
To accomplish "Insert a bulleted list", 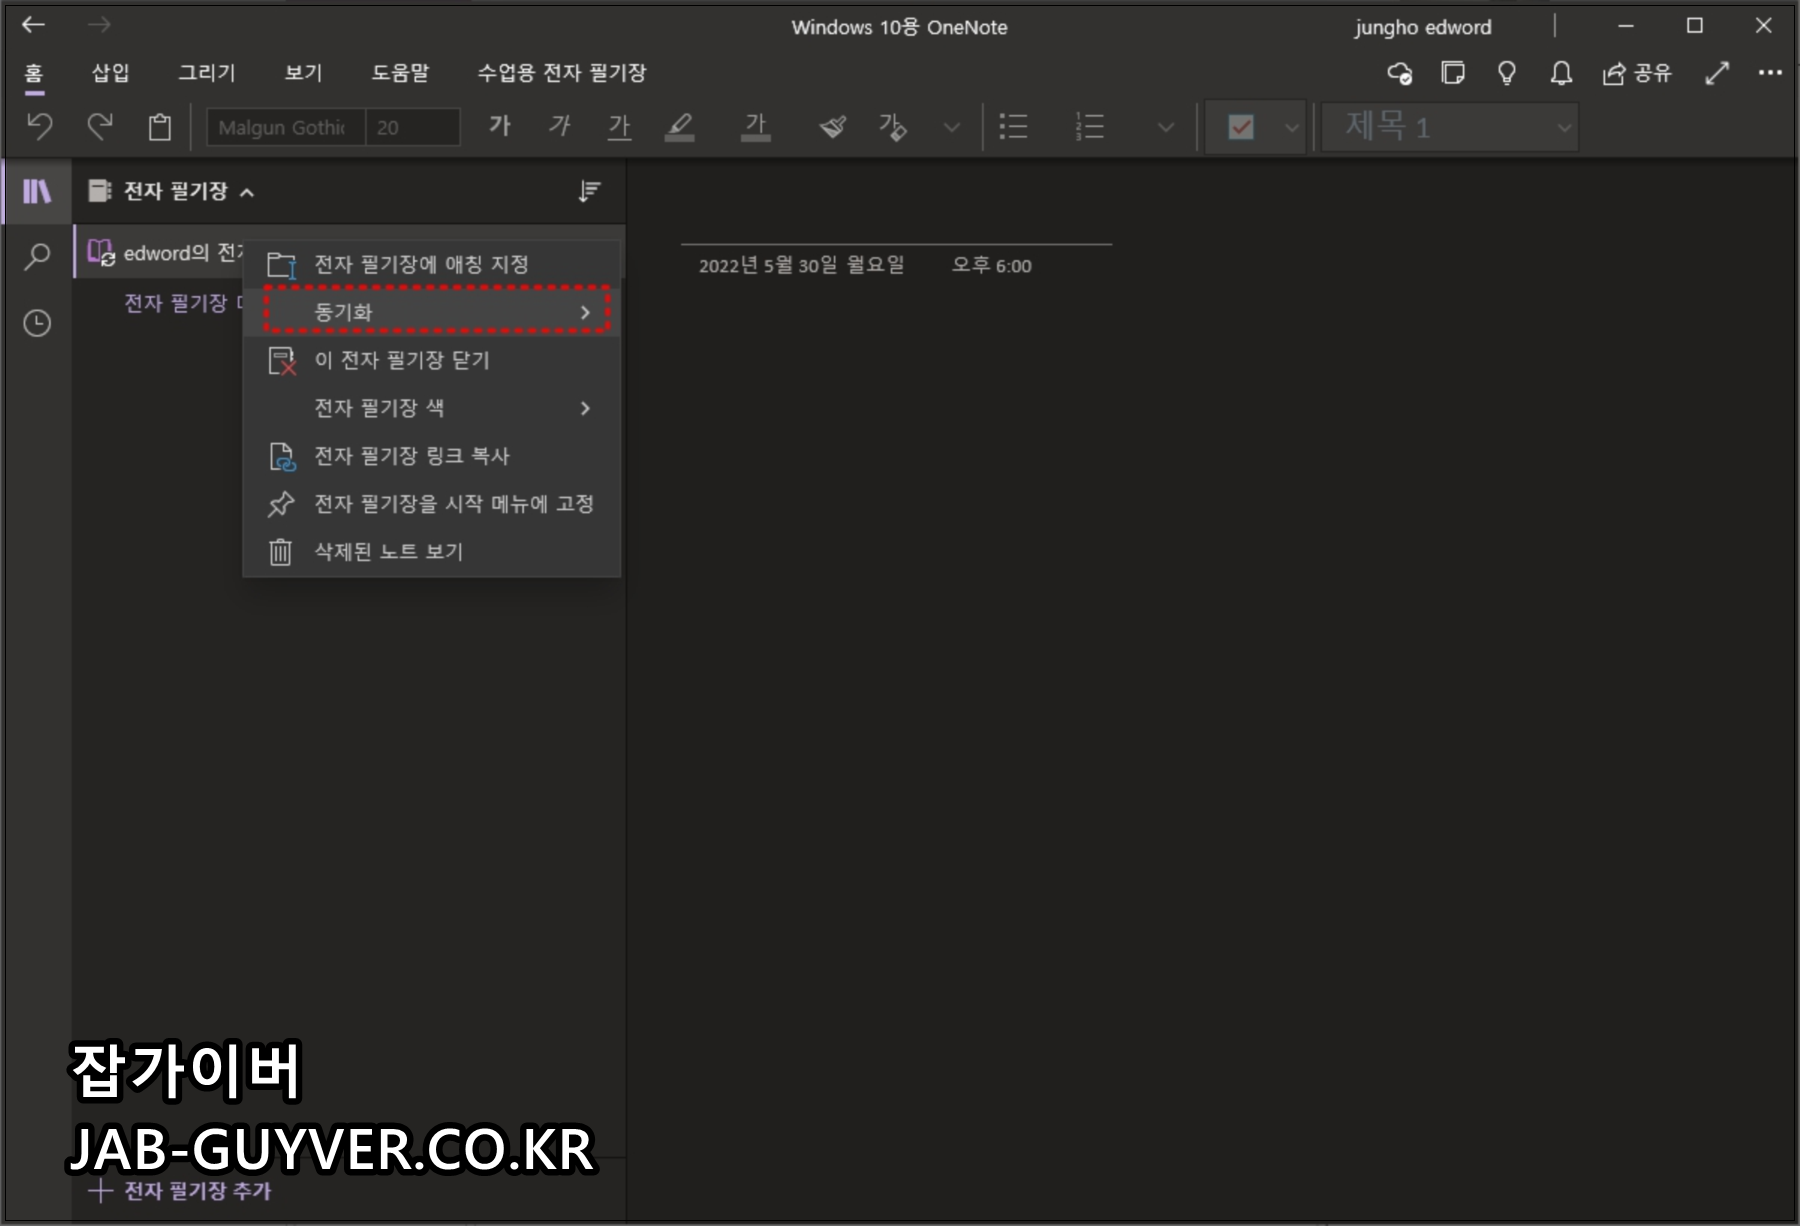I will (1014, 126).
